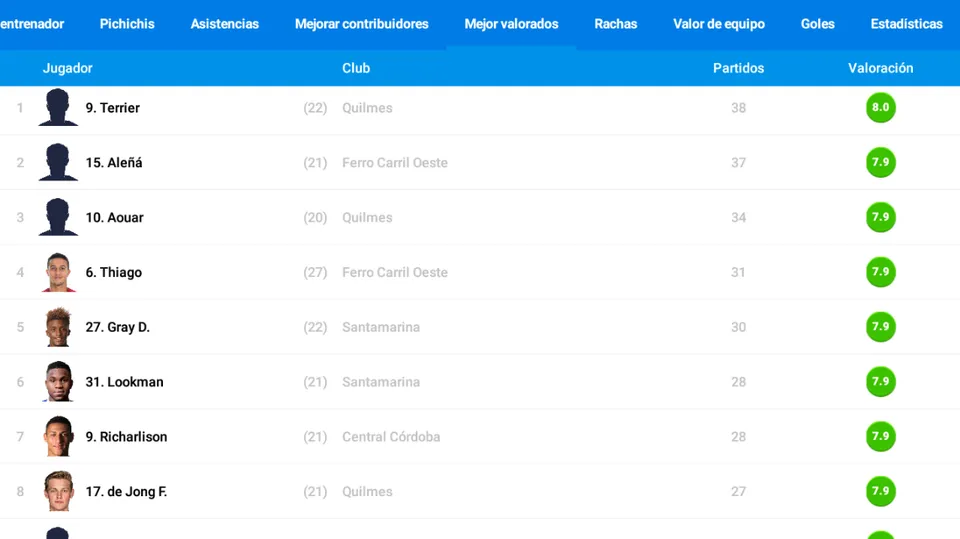The image size is (960, 539).
Task: Sort by the Partidos column header
Action: (x=738, y=68)
